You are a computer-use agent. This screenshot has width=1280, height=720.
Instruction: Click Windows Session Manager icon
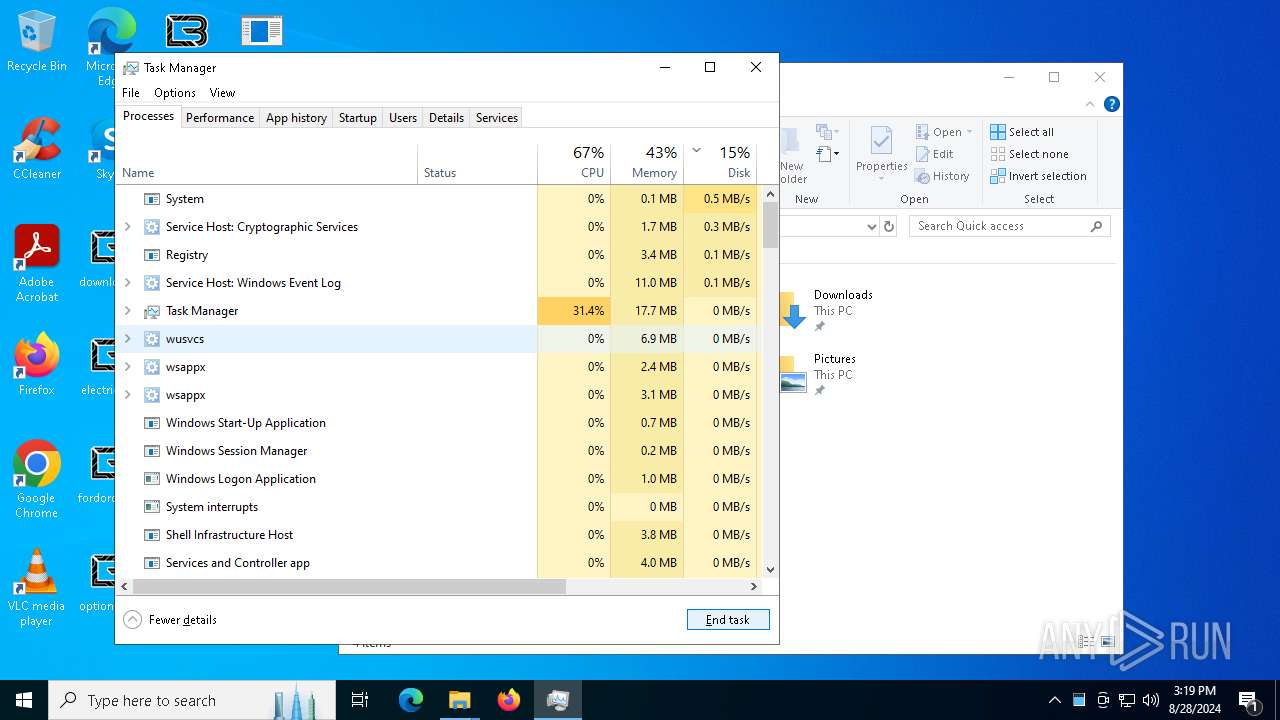tap(152, 451)
